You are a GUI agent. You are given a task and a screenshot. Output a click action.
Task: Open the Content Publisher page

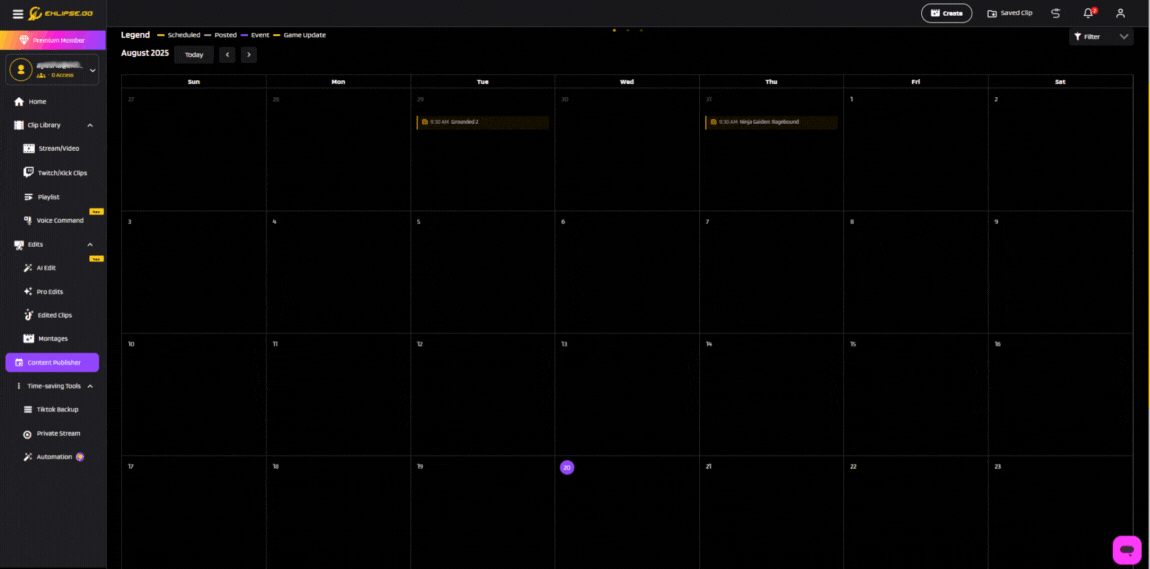click(x=52, y=362)
